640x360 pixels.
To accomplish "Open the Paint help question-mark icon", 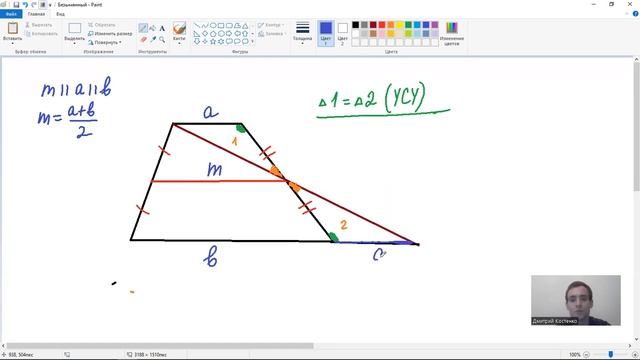I will pos(636,14).
